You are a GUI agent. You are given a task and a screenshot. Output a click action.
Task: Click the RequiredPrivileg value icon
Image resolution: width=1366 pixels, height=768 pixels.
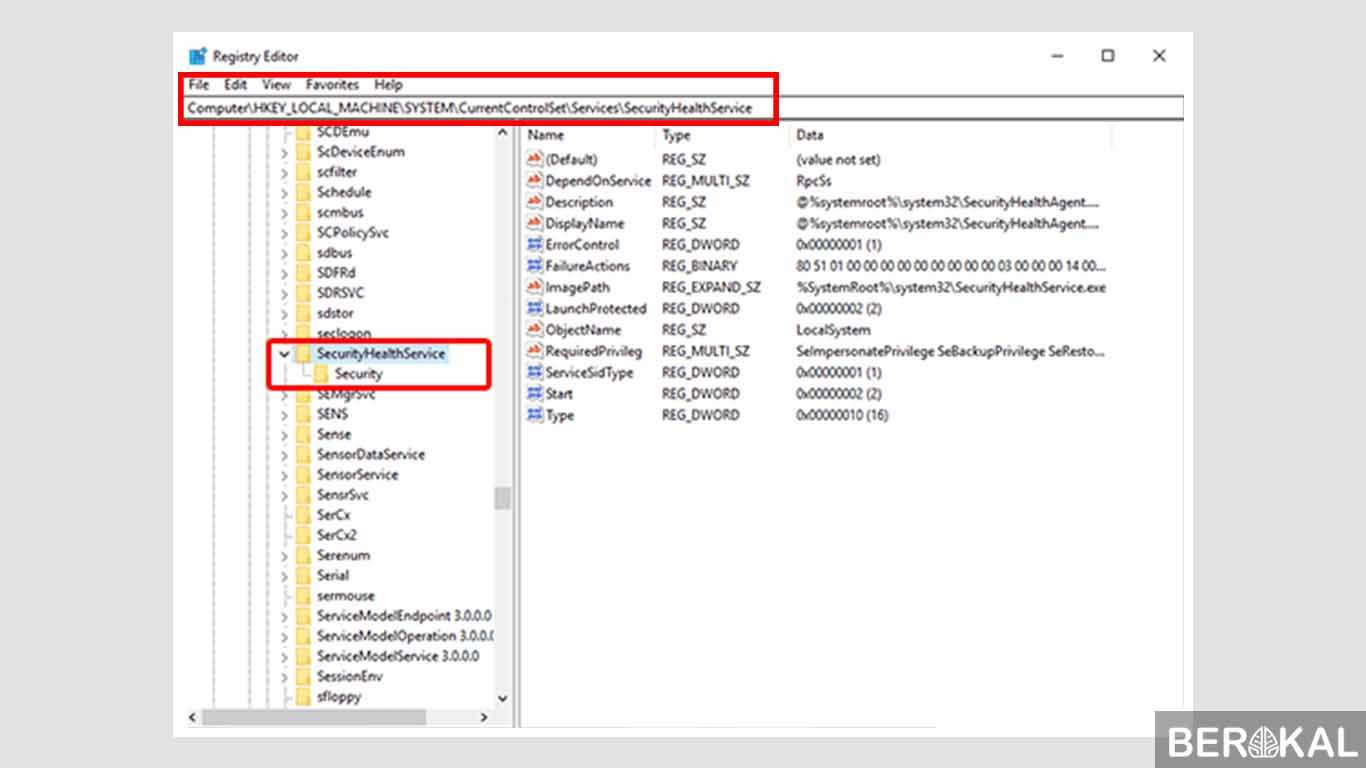tap(534, 351)
